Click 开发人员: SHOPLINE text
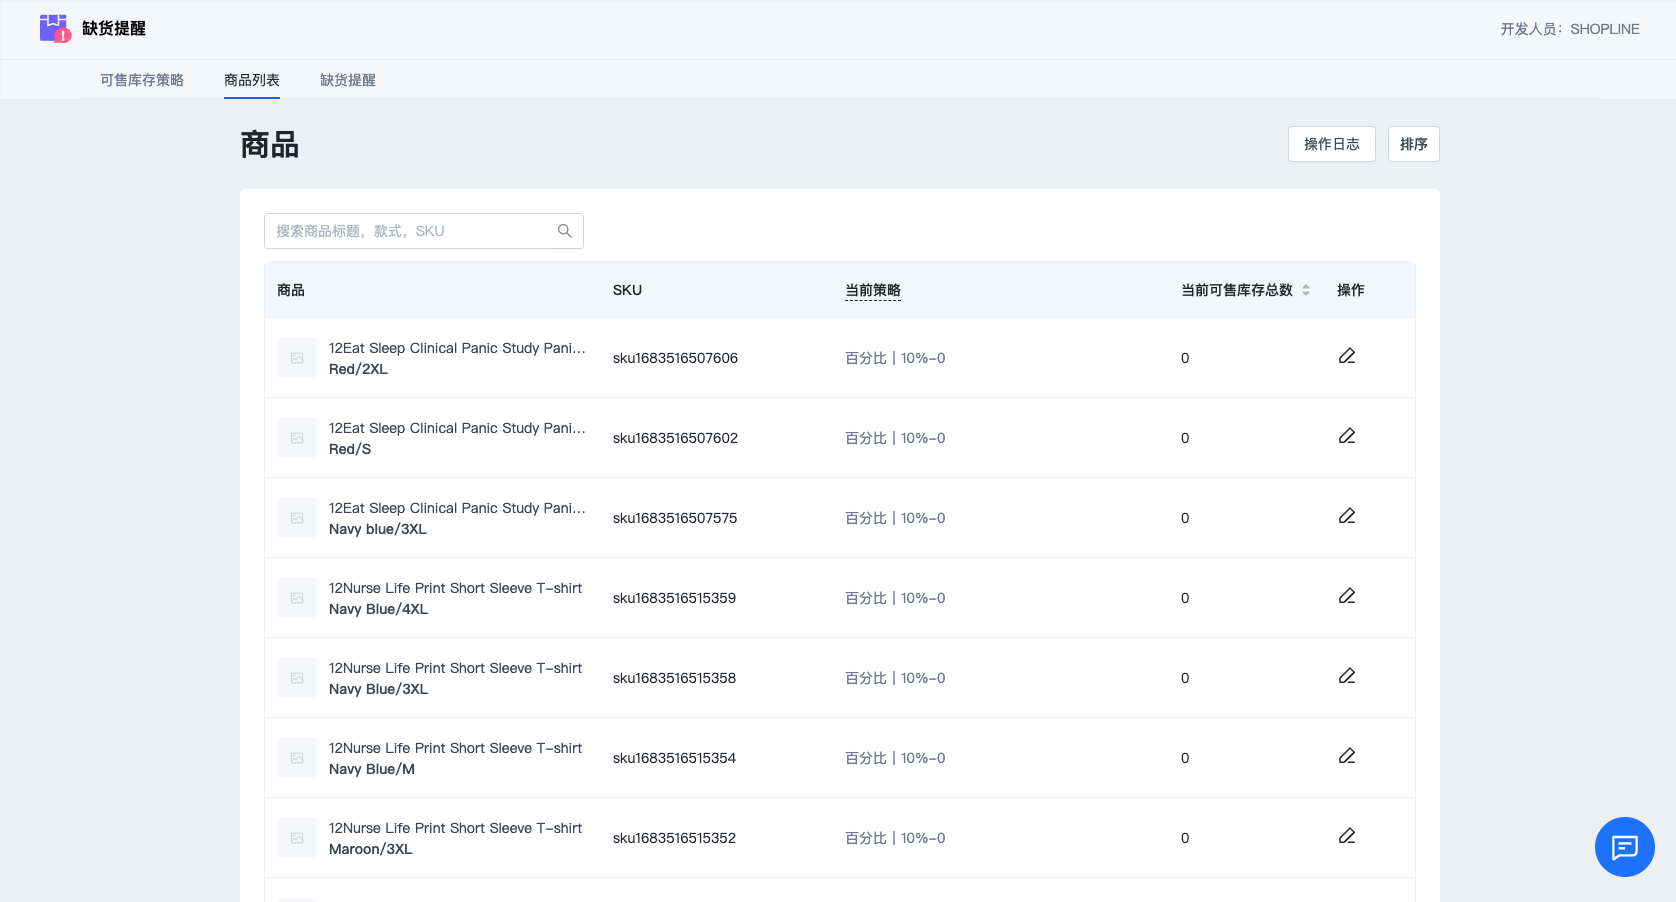This screenshot has height=902, width=1676. pos(1570,29)
